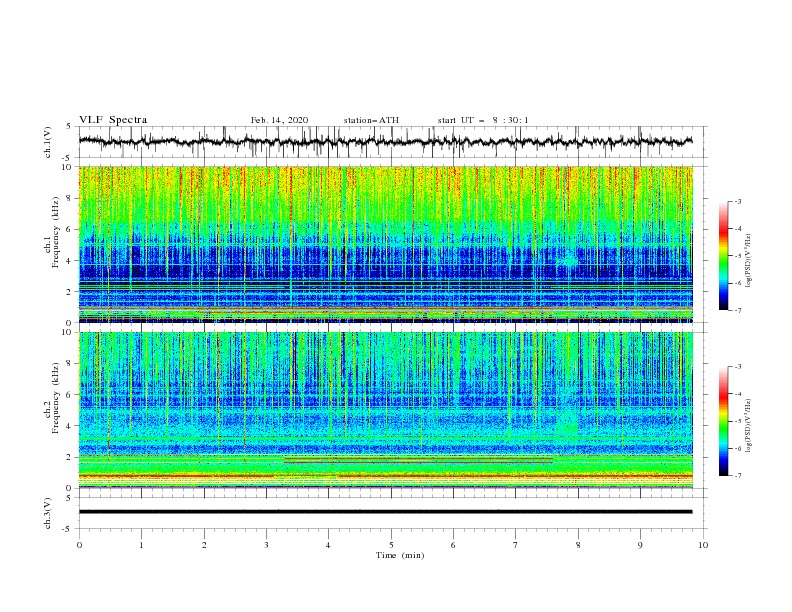Click the '-7' tick on ch.1 color bar
792x612 pixels.
click(x=738, y=310)
